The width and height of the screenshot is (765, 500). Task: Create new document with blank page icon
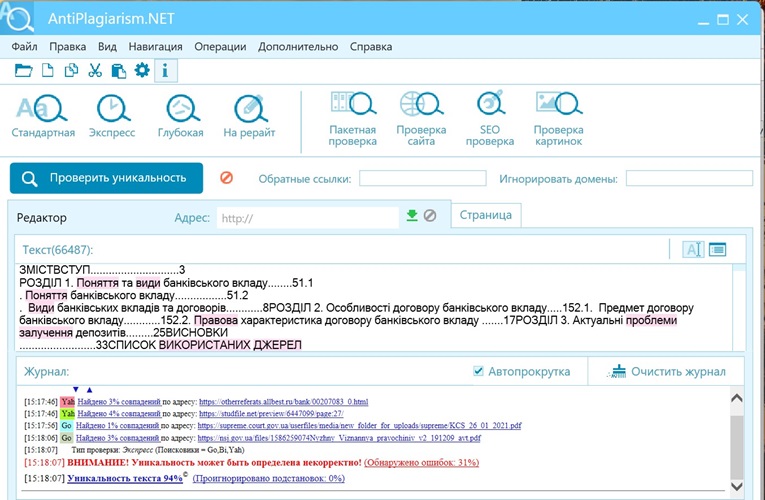47,71
